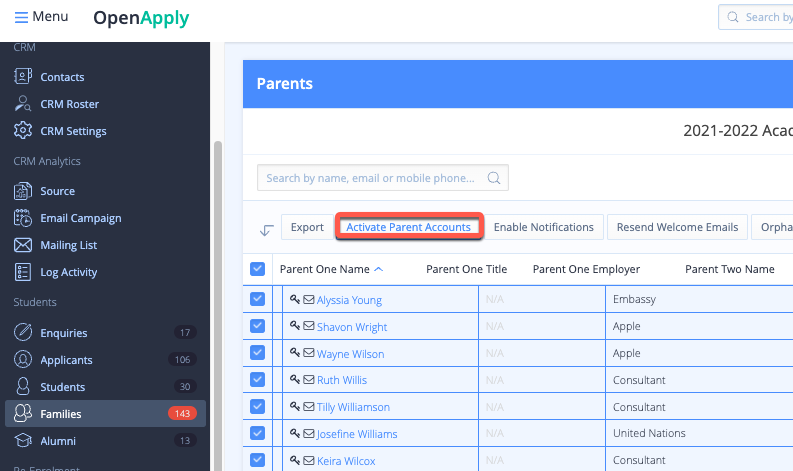This screenshot has height=471, width=793.
Task: Open Applicants in the sidebar
Action: pos(66,360)
